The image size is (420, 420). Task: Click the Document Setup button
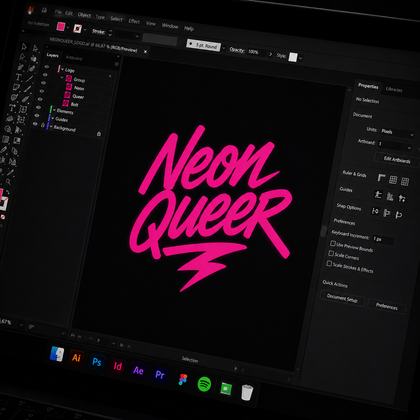pos(342,298)
